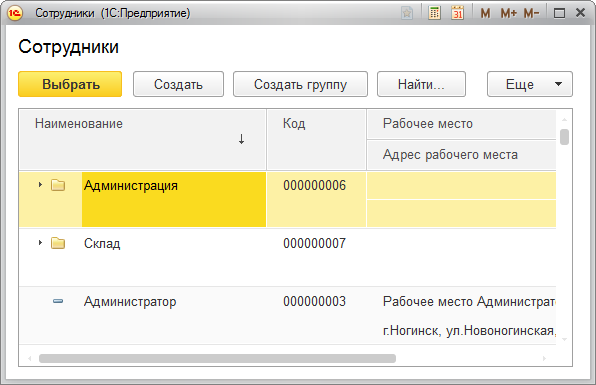Open the Еще dropdown menu
The width and height of the screenshot is (596, 385).
pyautogui.click(x=530, y=84)
